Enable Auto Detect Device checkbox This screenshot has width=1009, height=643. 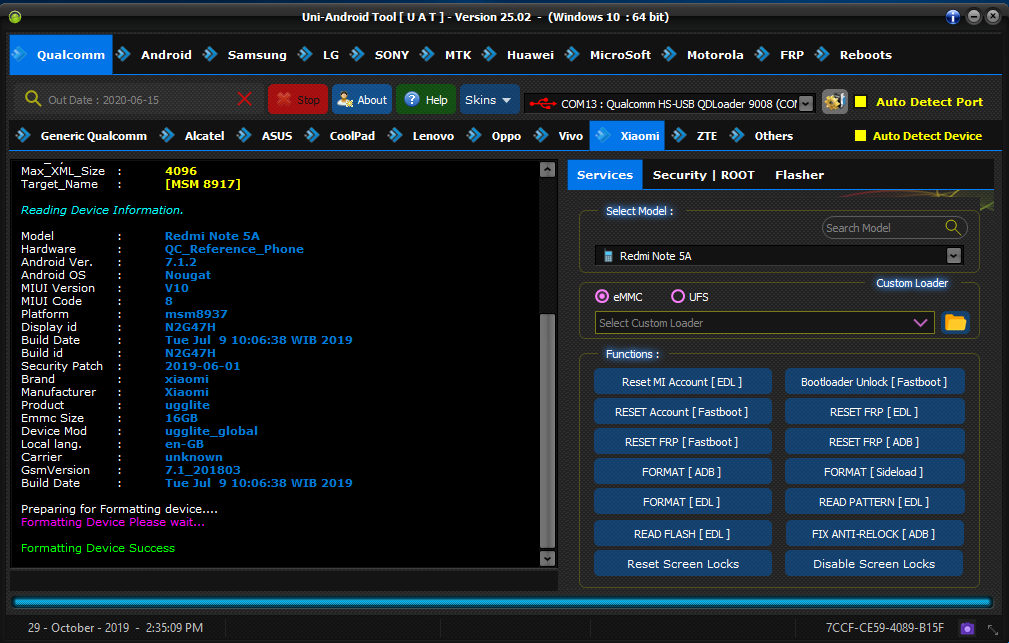(860, 136)
